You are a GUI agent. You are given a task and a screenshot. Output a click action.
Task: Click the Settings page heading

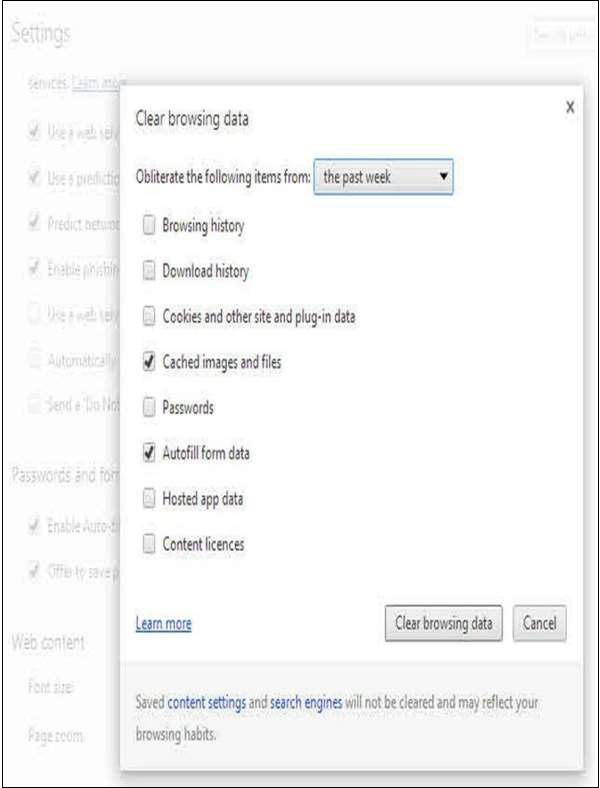click(41, 34)
